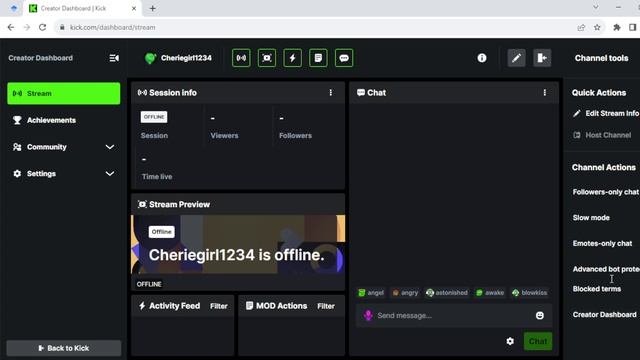Viewport: 640px width, 360px height.
Task: Expand the Settings section chevron
Action: click(110, 173)
